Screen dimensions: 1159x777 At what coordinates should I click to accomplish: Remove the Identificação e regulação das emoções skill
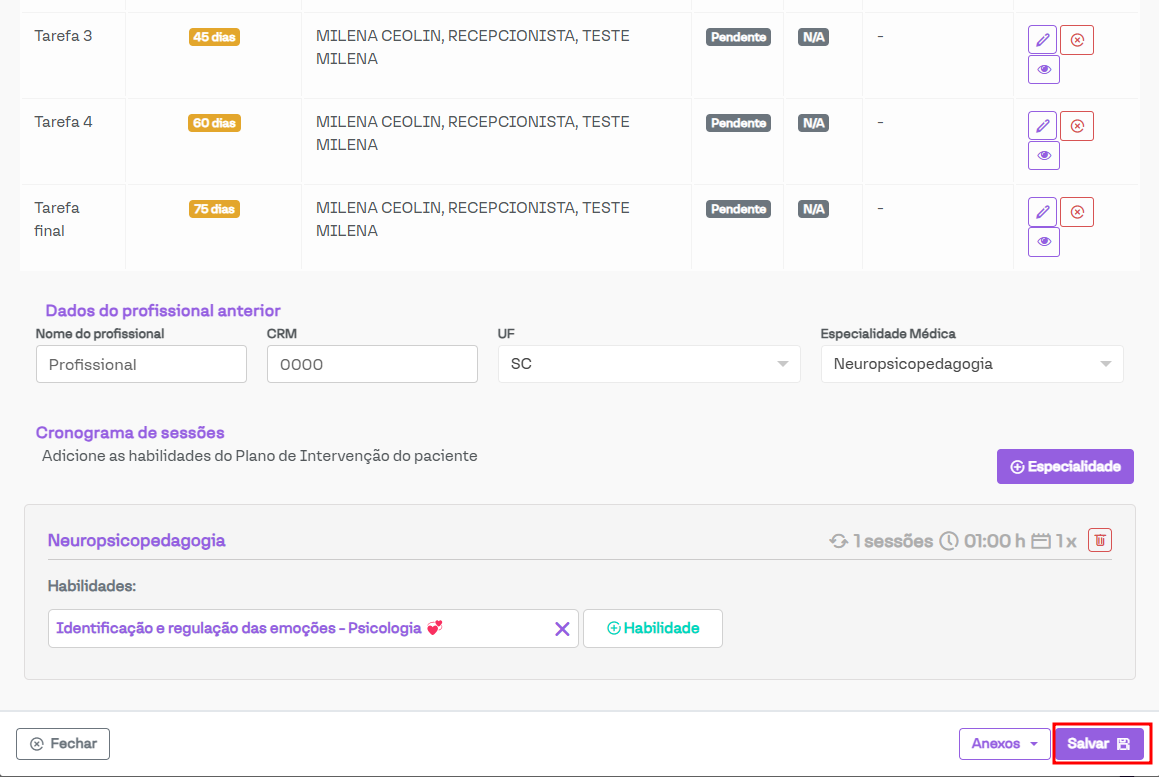[x=562, y=629]
